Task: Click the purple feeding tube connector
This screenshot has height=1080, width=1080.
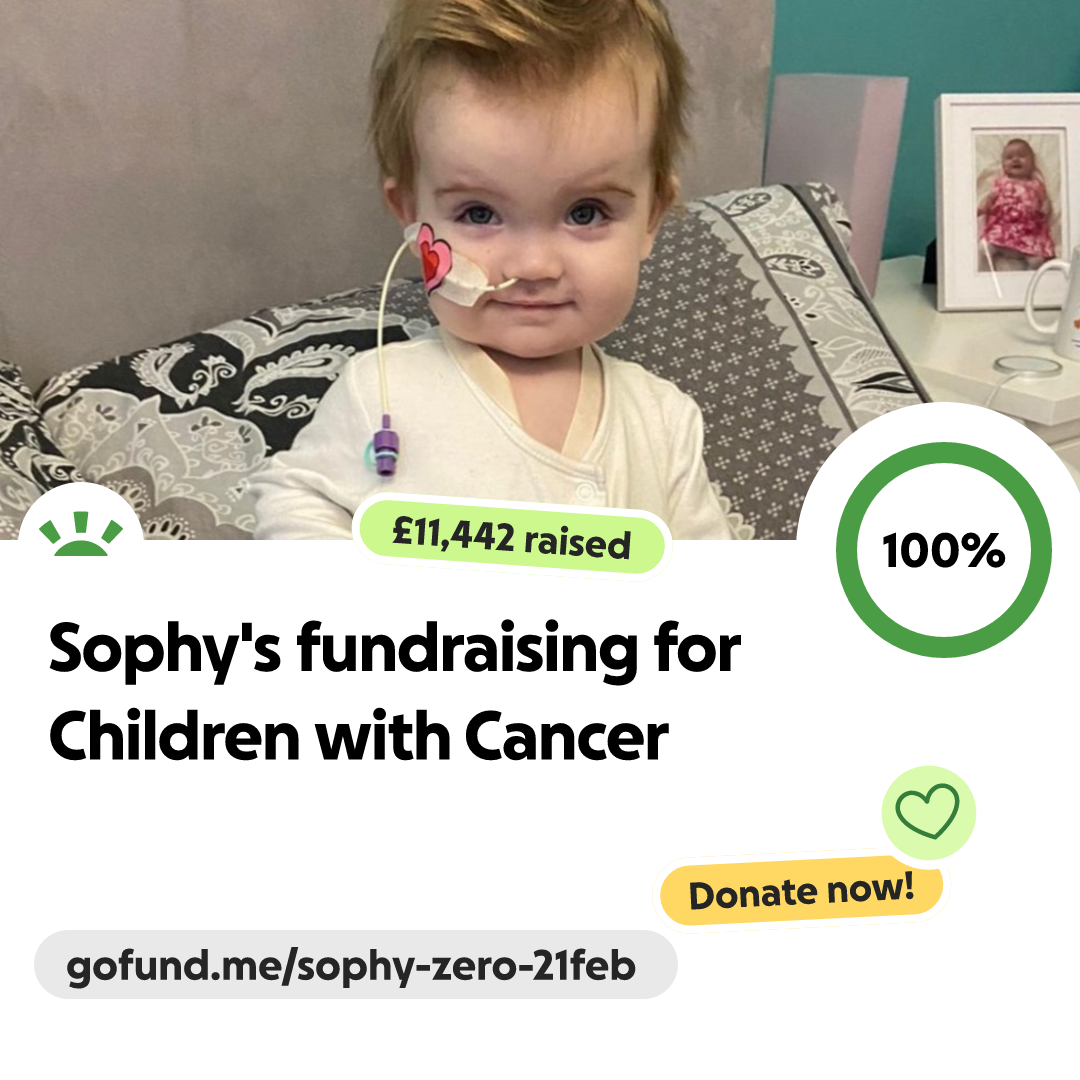Action: click(x=383, y=446)
